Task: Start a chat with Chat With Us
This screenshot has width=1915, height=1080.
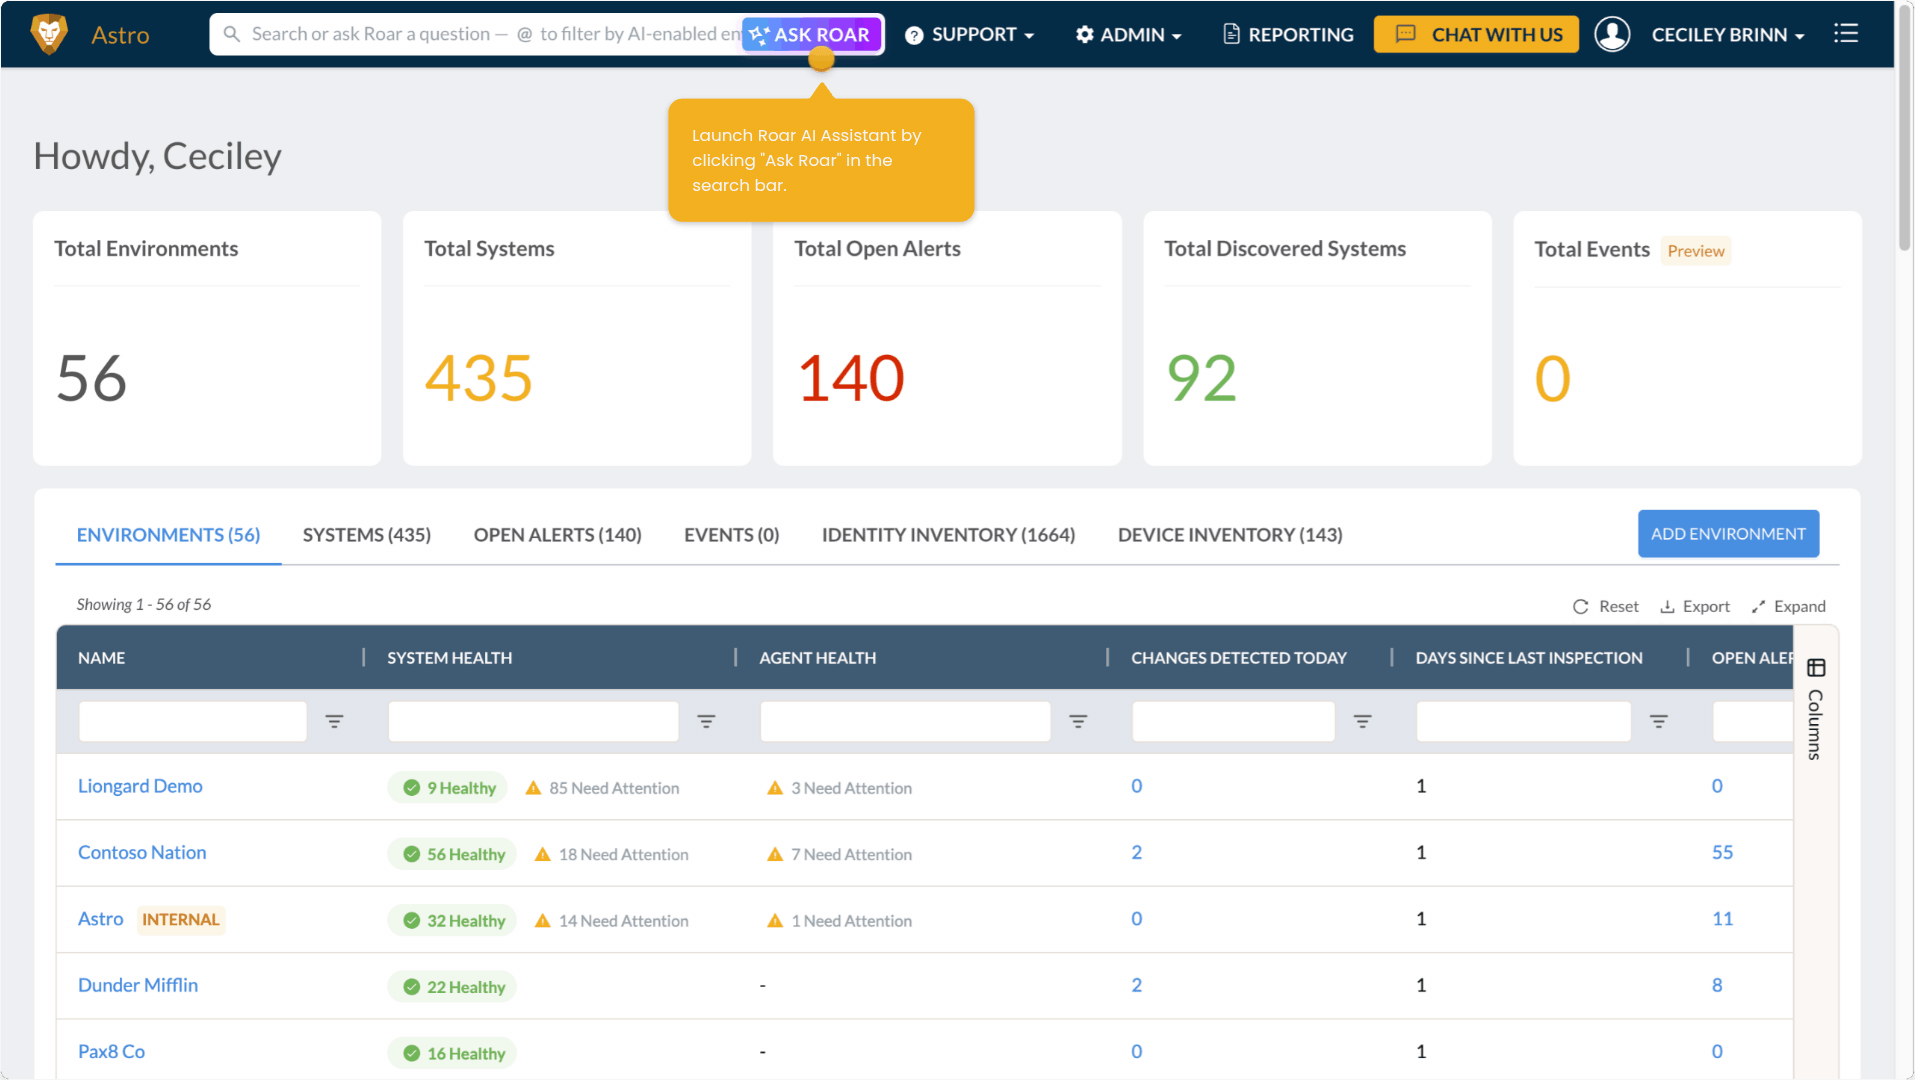Action: tap(1476, 35)
